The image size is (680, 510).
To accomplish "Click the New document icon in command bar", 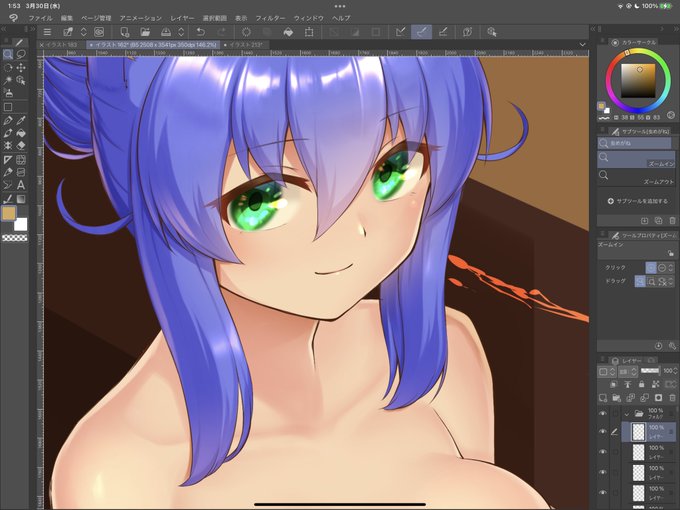I will pos(124,32).
